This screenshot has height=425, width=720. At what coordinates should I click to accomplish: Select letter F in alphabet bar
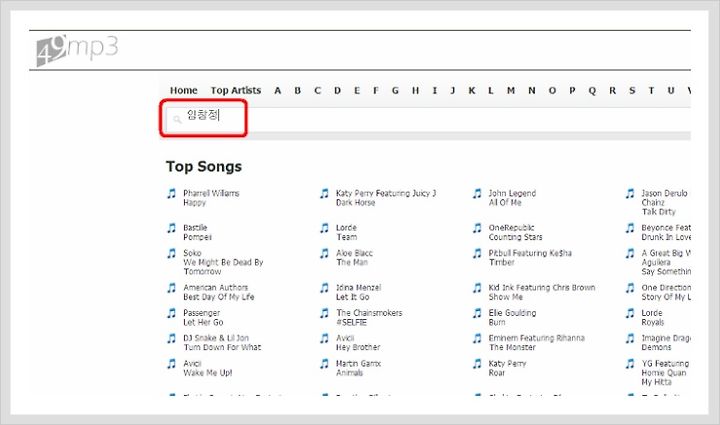click(x=376, y=90)
